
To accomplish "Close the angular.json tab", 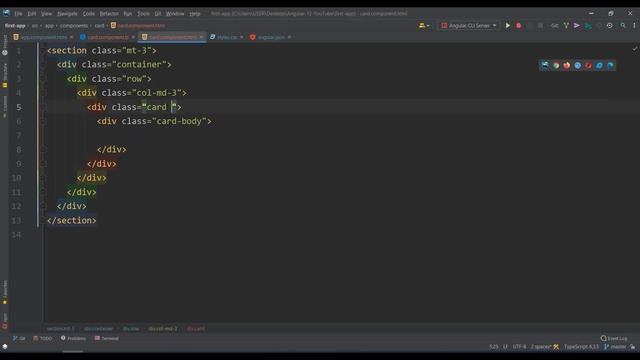I will (289, 37).
